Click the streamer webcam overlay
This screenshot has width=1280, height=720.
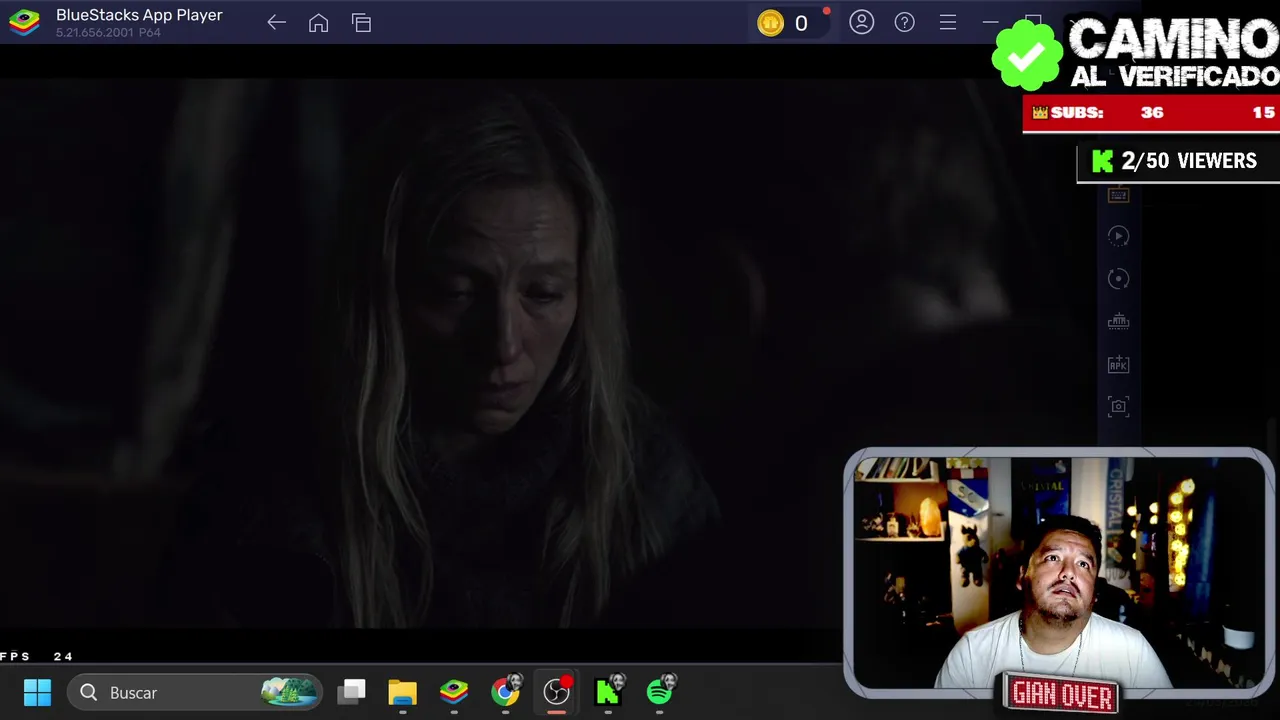[x=1059, y=573]
